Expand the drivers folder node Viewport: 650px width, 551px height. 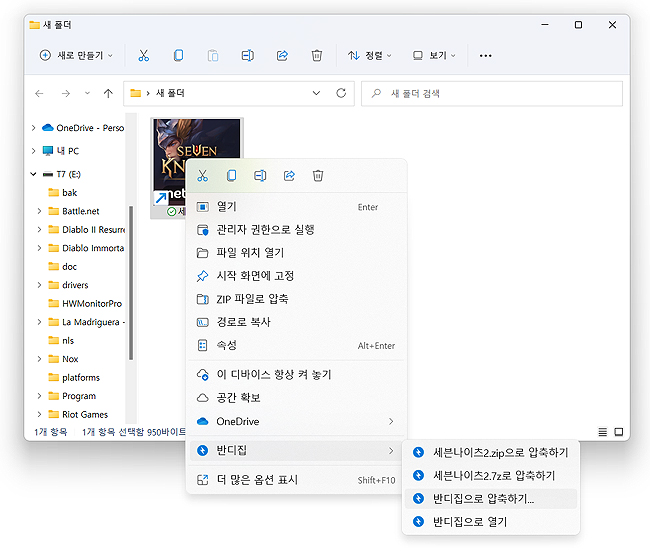click(x=39, y=285)
